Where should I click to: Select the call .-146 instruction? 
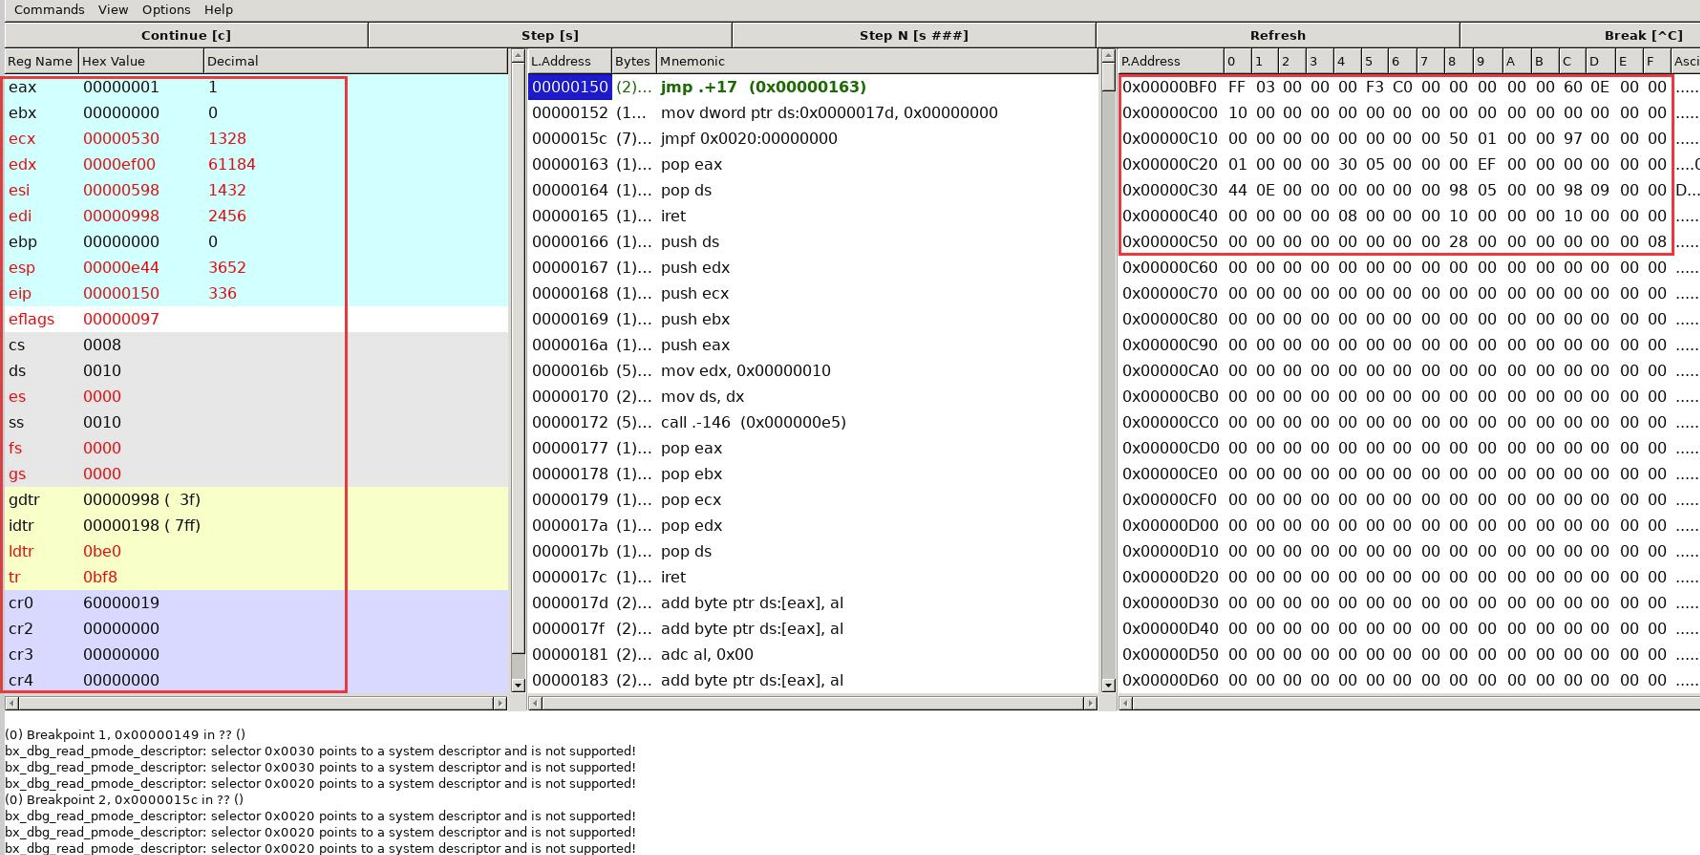click(812, 422)
